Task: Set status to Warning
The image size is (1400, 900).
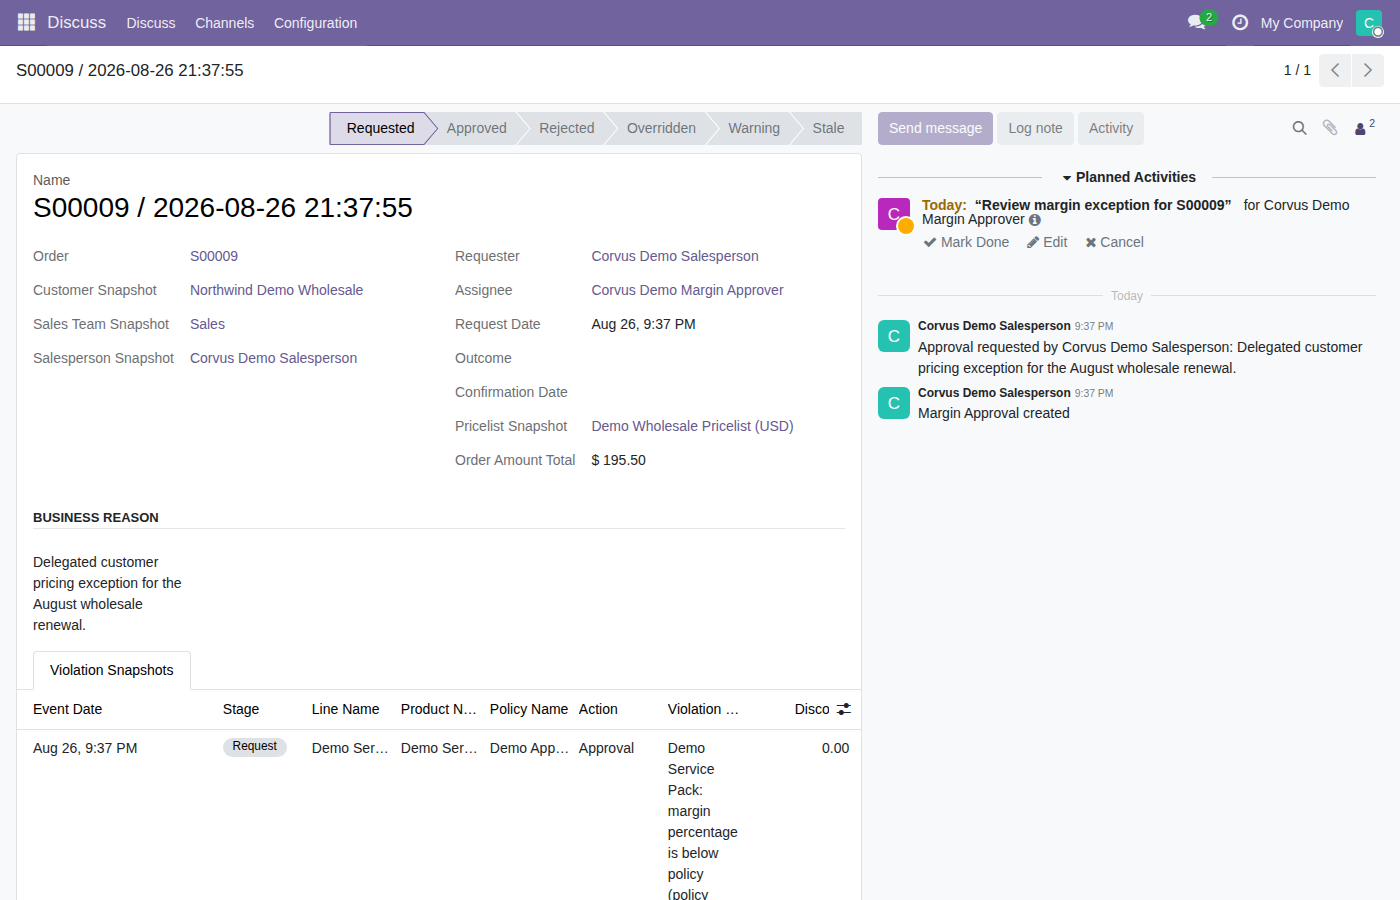Action: pos(754,128)
